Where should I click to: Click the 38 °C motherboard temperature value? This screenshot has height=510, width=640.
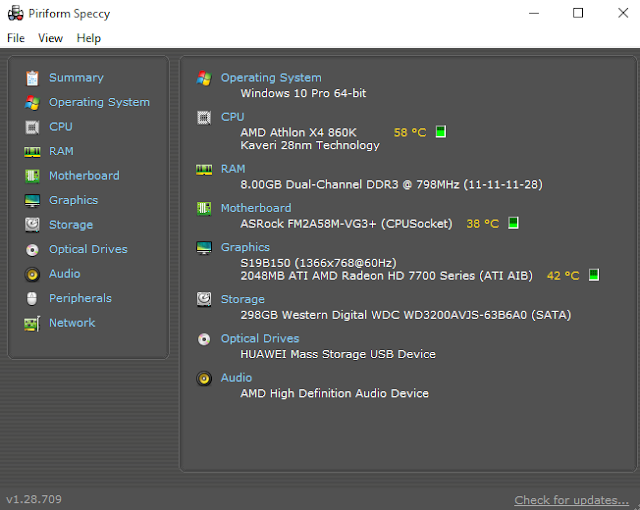tap(482, 224)
